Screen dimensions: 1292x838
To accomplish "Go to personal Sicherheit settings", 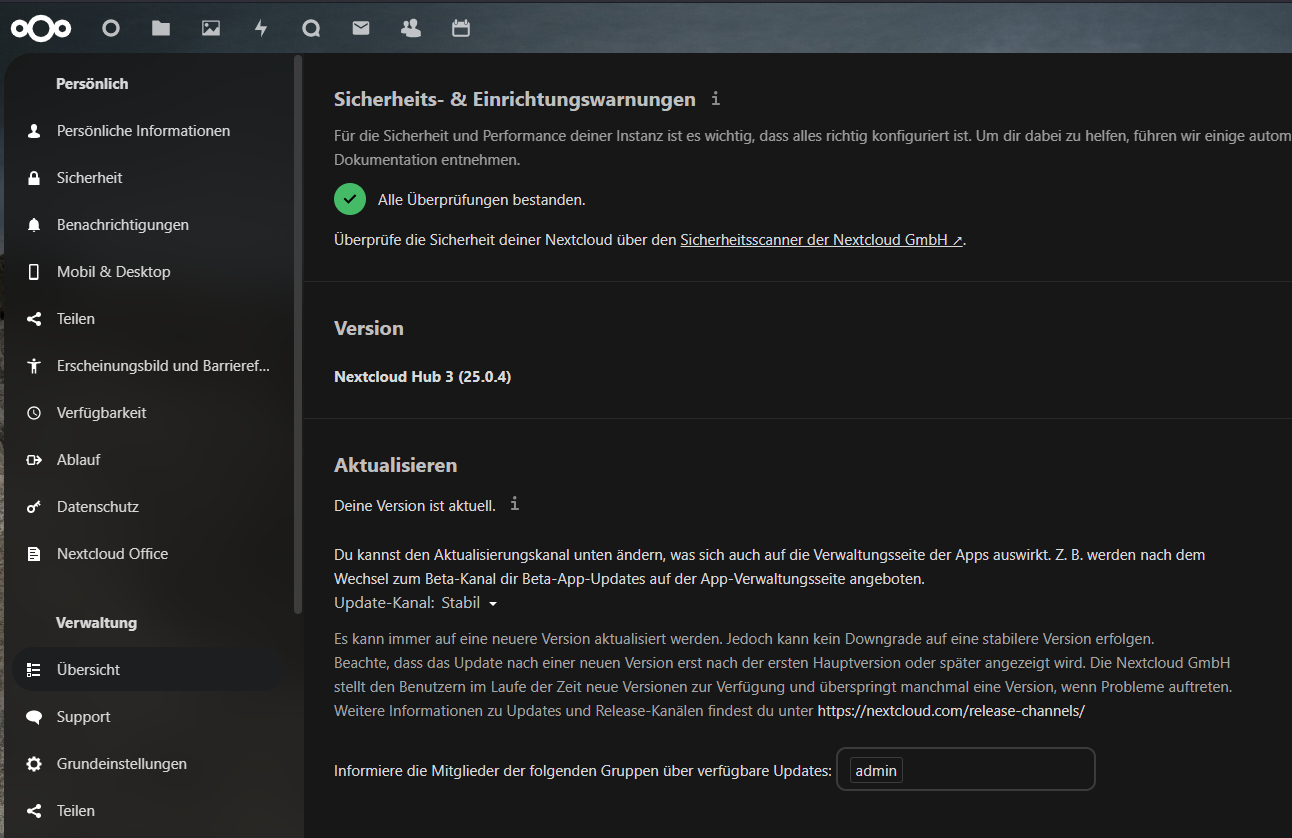I will 148,178.
